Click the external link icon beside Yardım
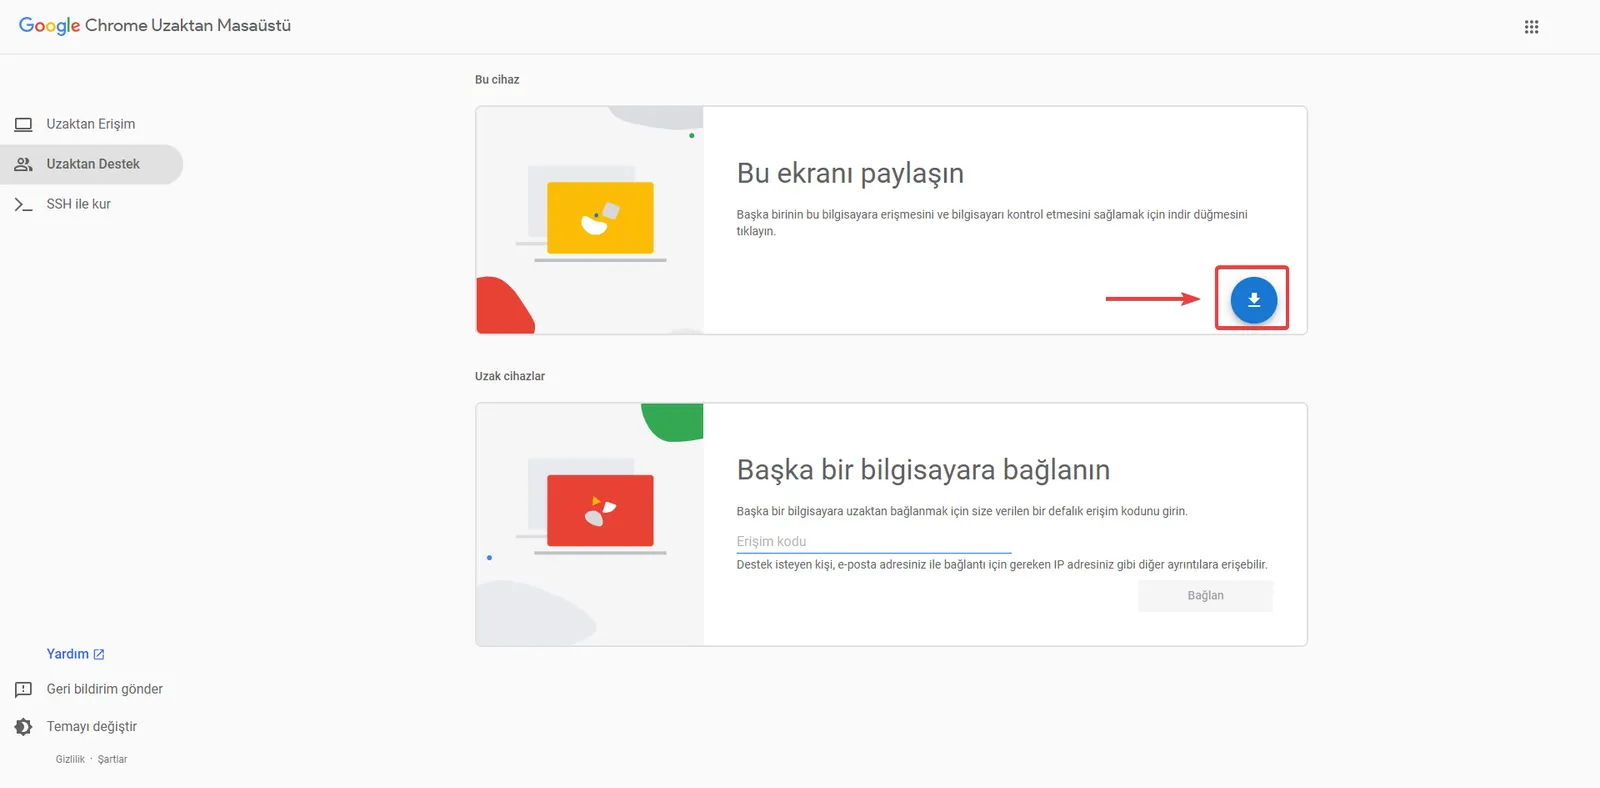 click(x=99, y=654)
